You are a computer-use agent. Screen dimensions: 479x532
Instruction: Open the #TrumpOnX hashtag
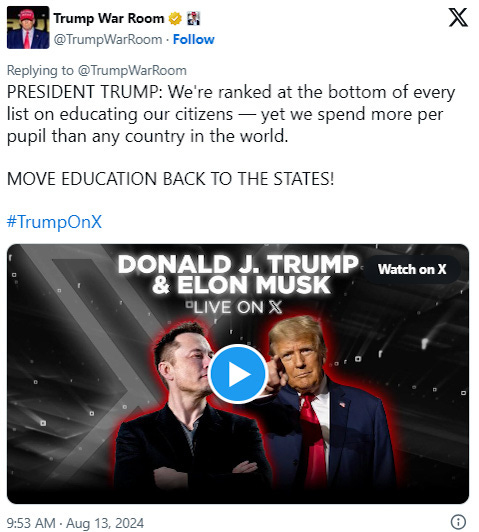(x=54, y=222)
